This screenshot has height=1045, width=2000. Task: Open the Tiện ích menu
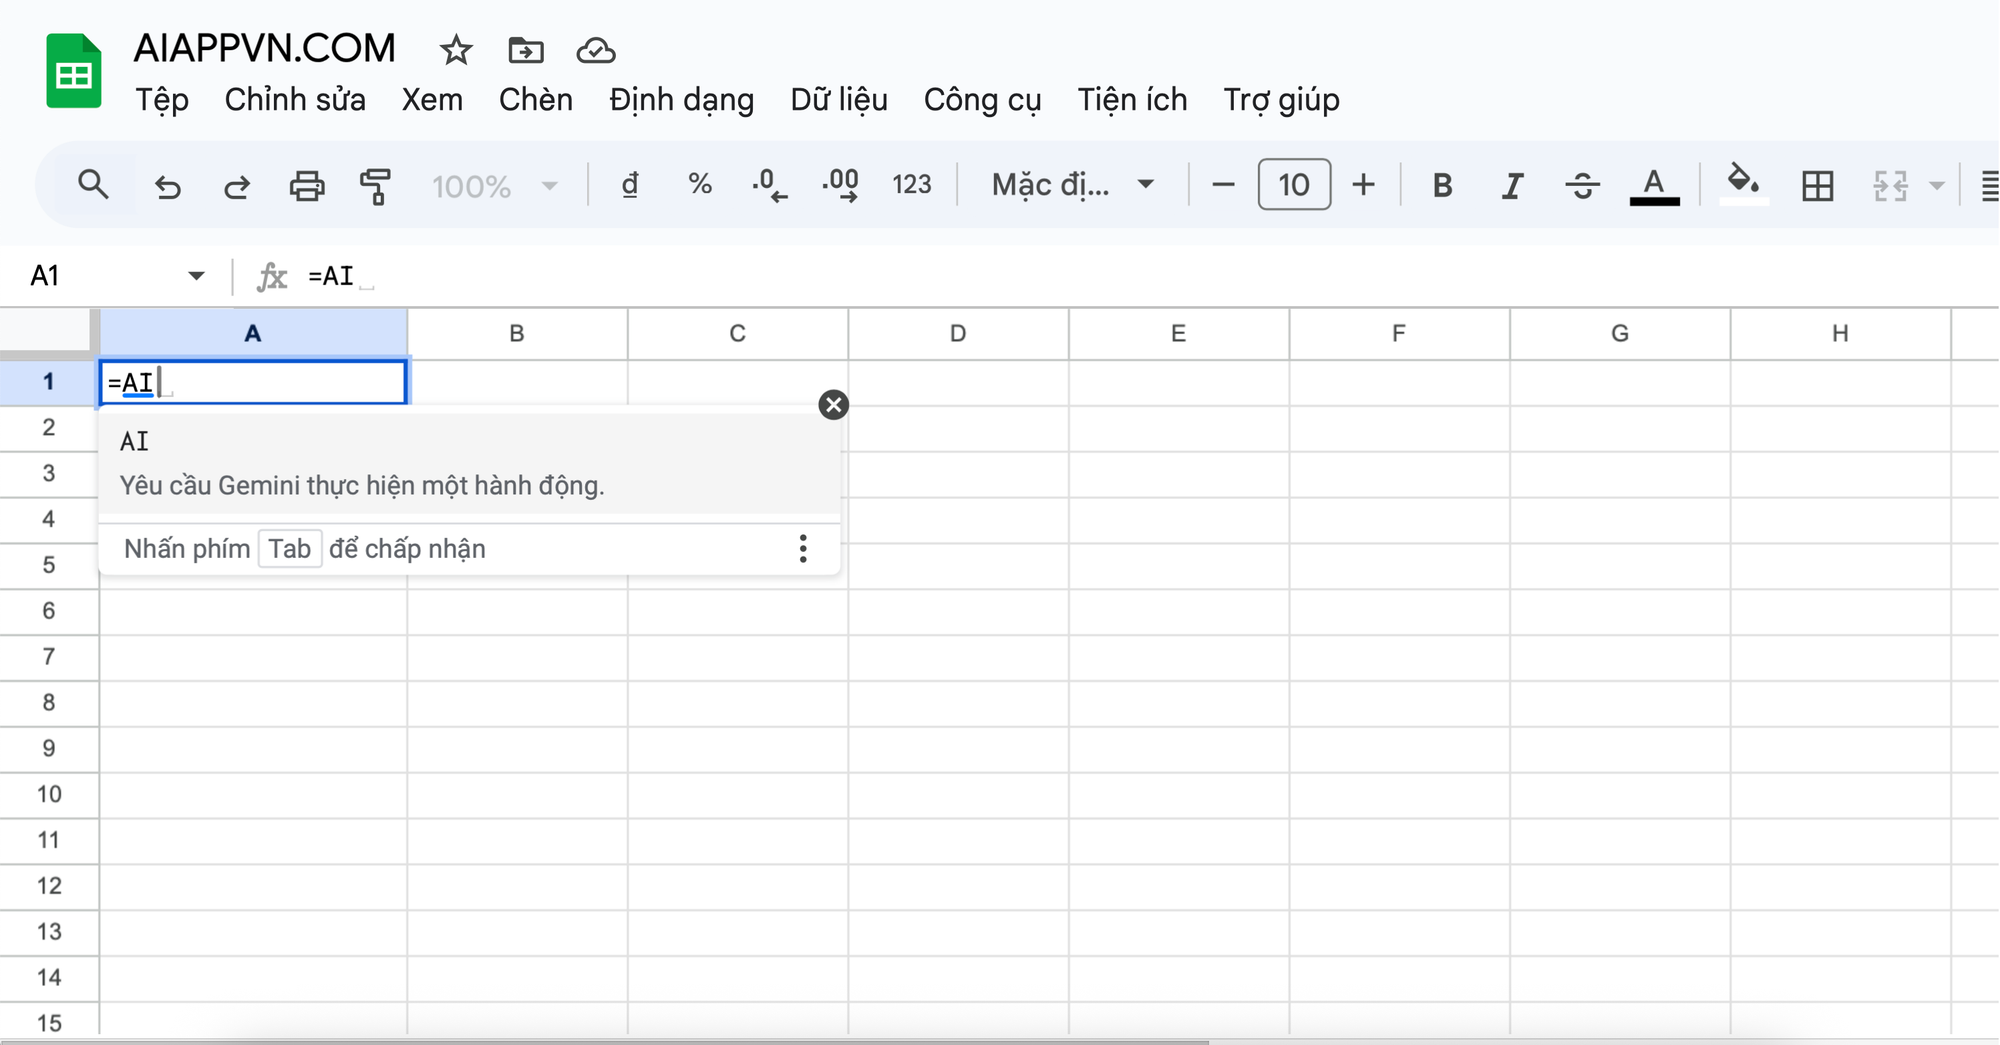[1132, 100]
